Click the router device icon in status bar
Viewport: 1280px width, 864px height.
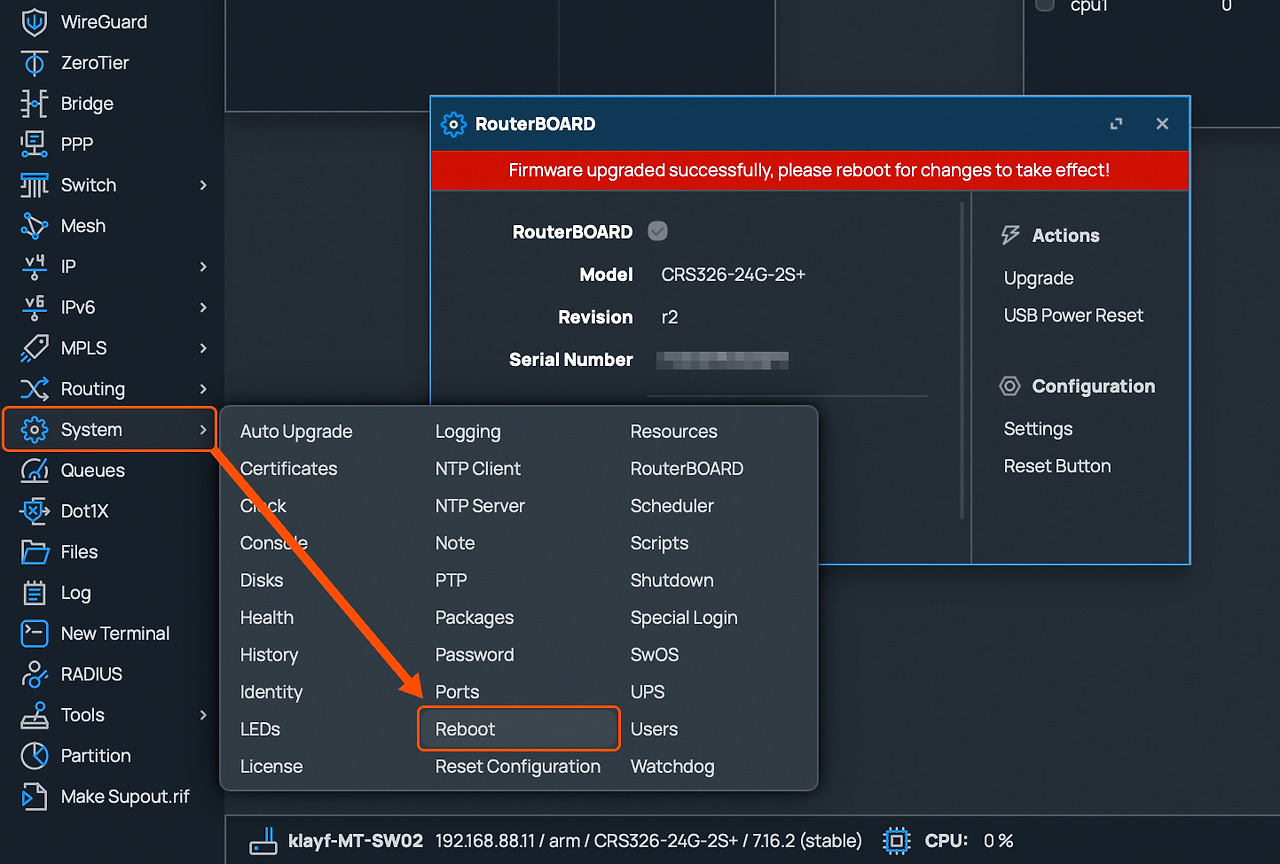[x=263, y=841]
